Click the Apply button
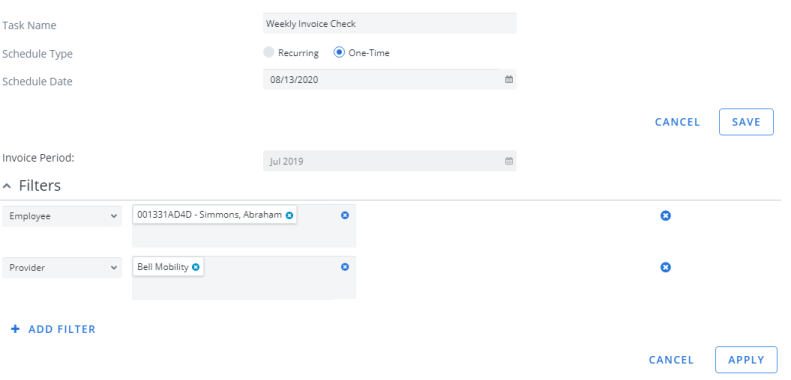Viewport: 791px width, 380px height. point(746,360)
